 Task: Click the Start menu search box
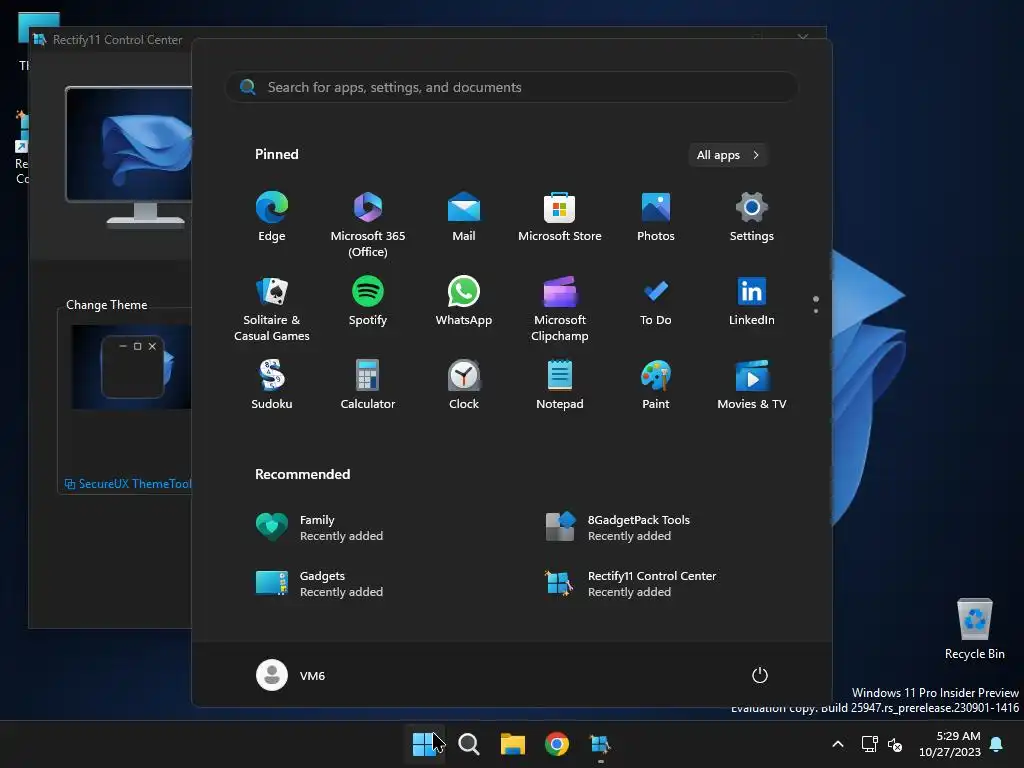511,88
